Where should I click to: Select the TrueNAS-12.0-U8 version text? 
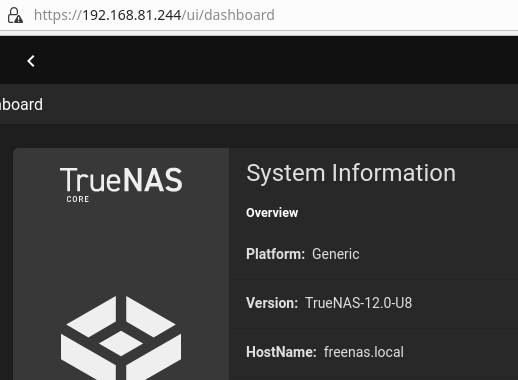click(x=359, y=303)
